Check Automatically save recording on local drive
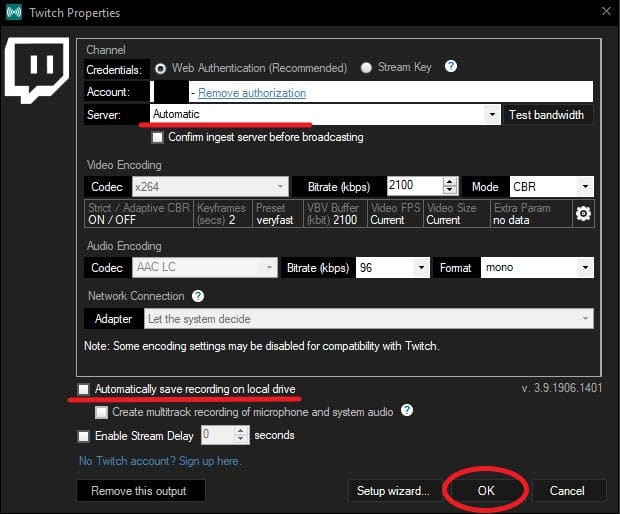This screenshot has width=620, height=514. point(84,388)
